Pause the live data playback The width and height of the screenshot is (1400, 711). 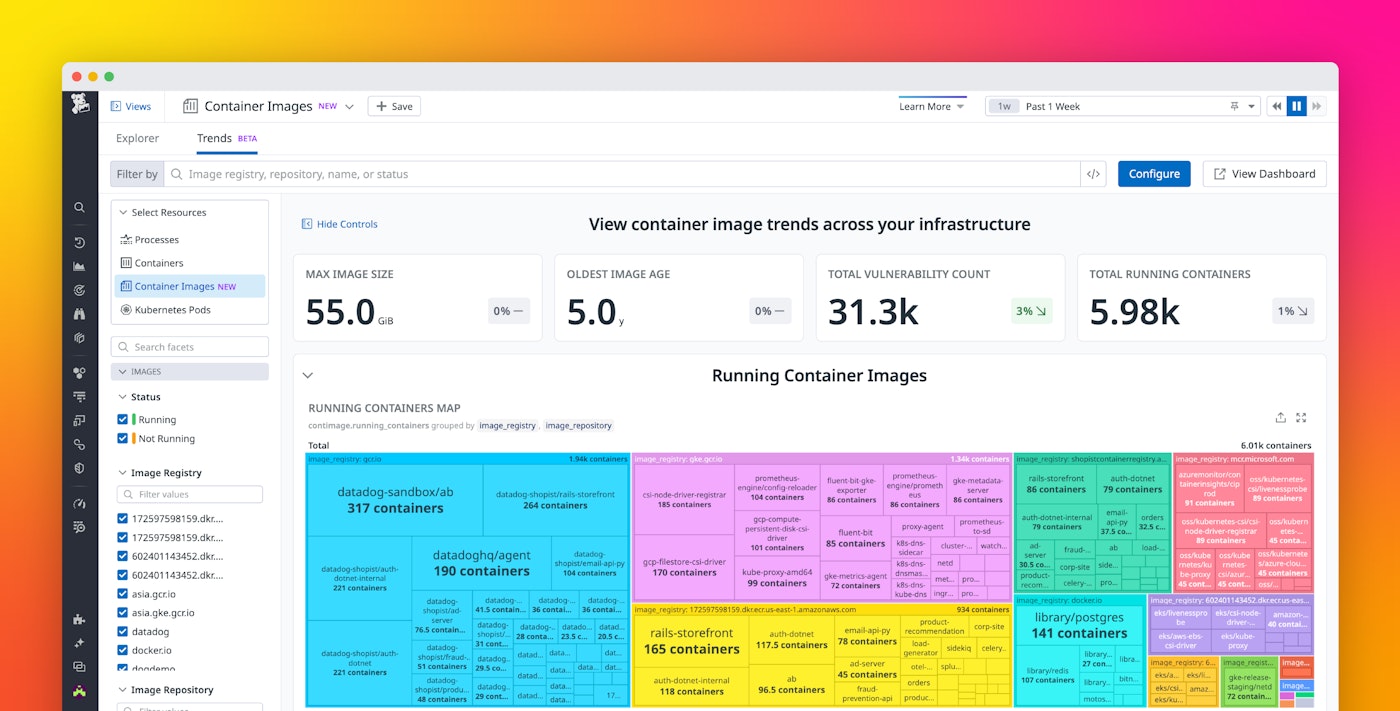(x=1297, y=105)
